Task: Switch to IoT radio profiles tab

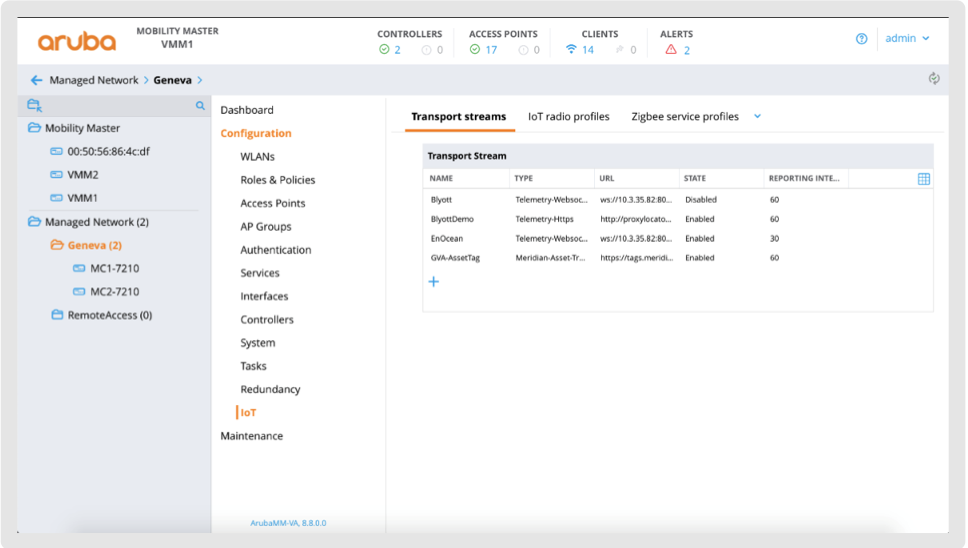Action: [568, 117]
